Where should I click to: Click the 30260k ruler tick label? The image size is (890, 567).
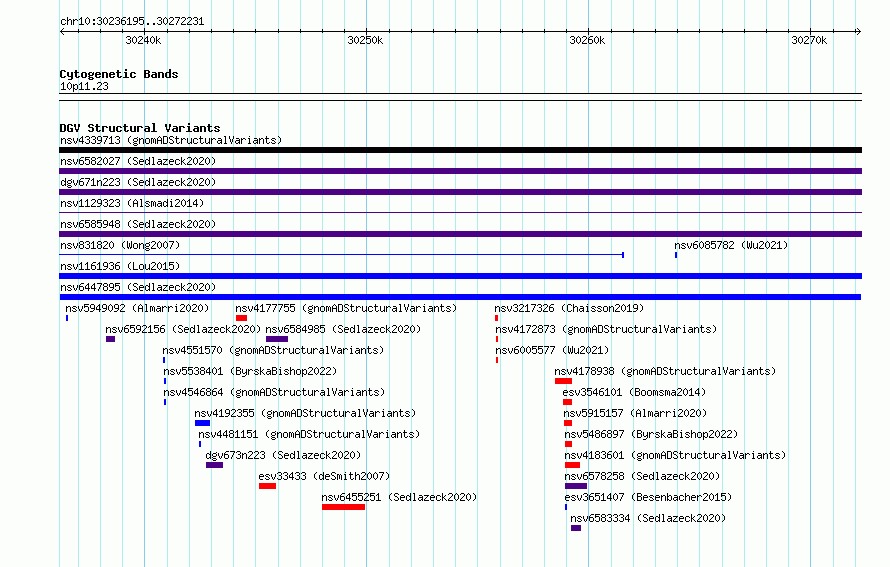pyautogui.click(x=587, y=40)
